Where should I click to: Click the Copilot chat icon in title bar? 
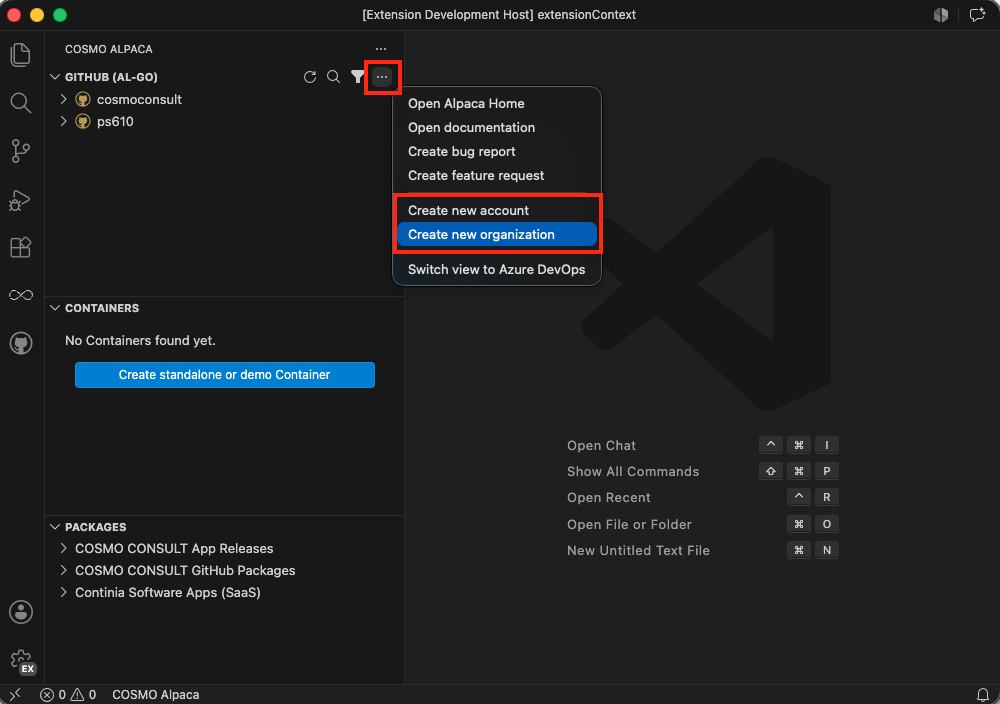977,15
